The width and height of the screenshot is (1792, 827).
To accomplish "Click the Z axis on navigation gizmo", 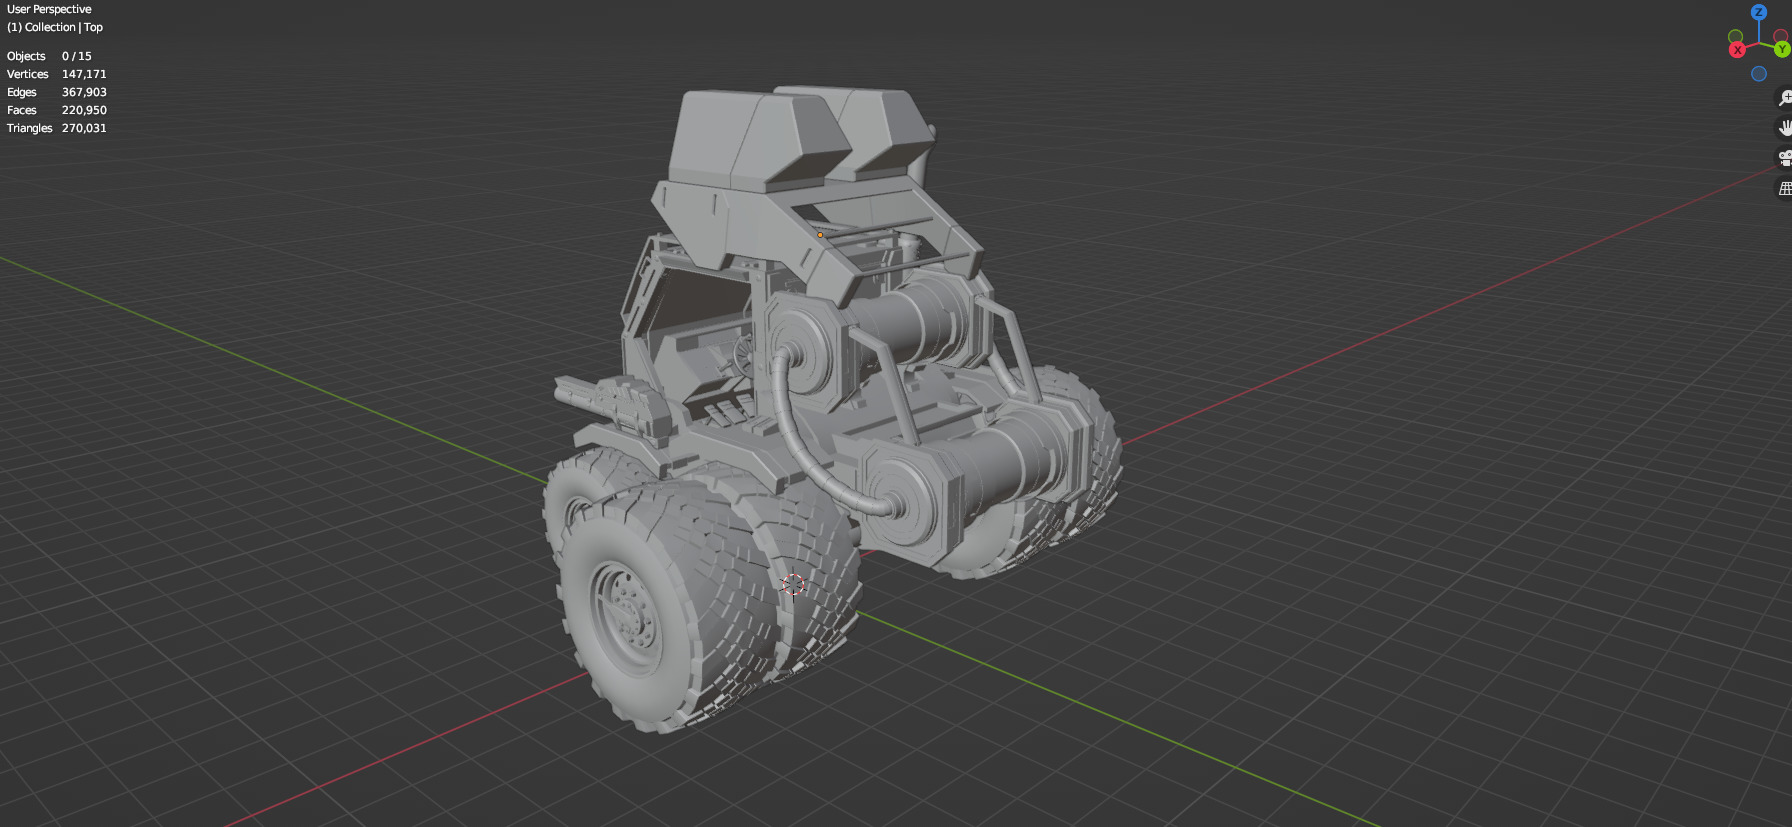I will click(x=1759, y=12).
